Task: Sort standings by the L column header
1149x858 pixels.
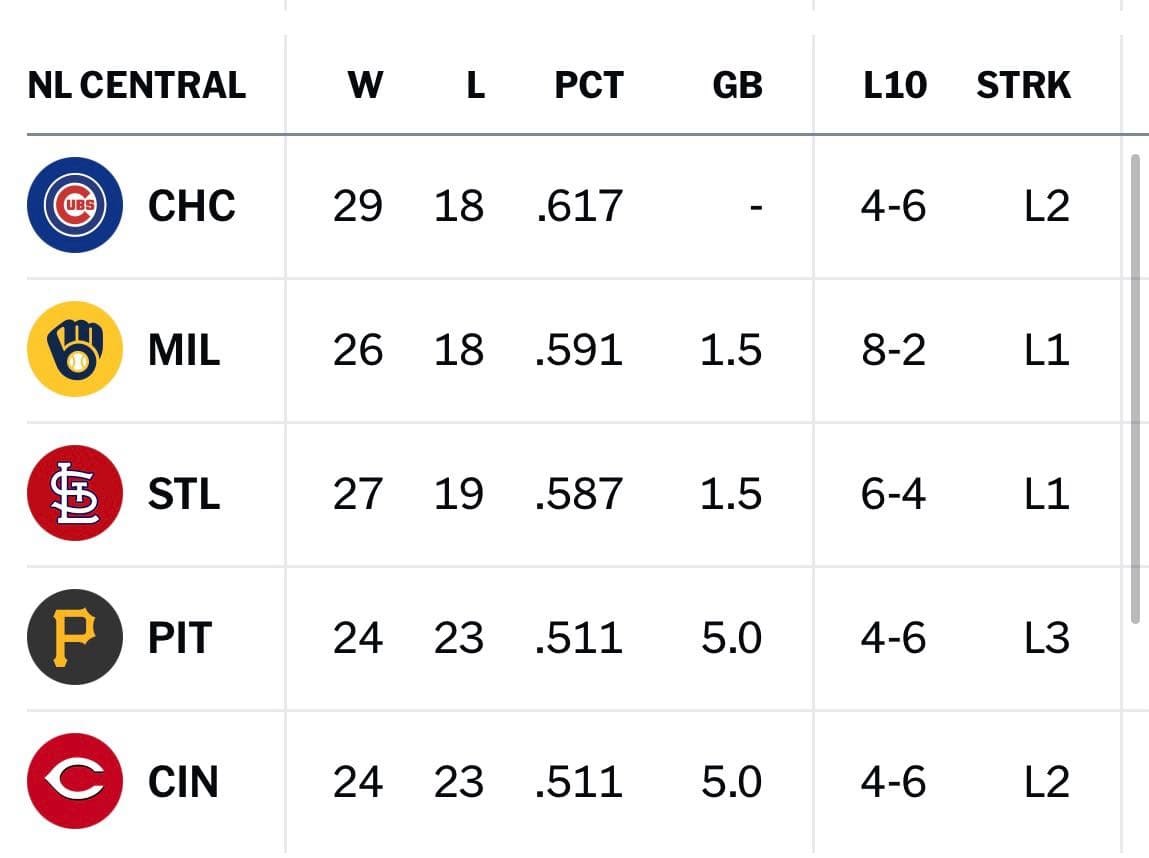Action: point(476,85)
